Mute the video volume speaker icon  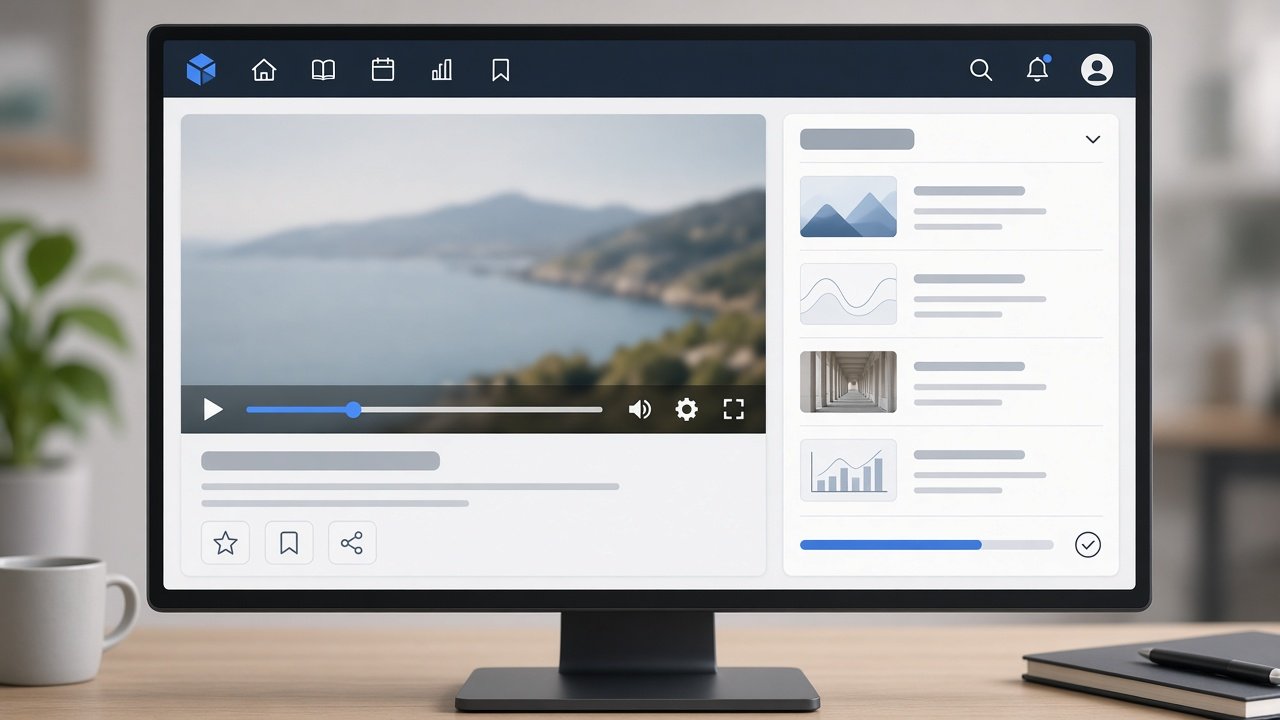[640, 409]
